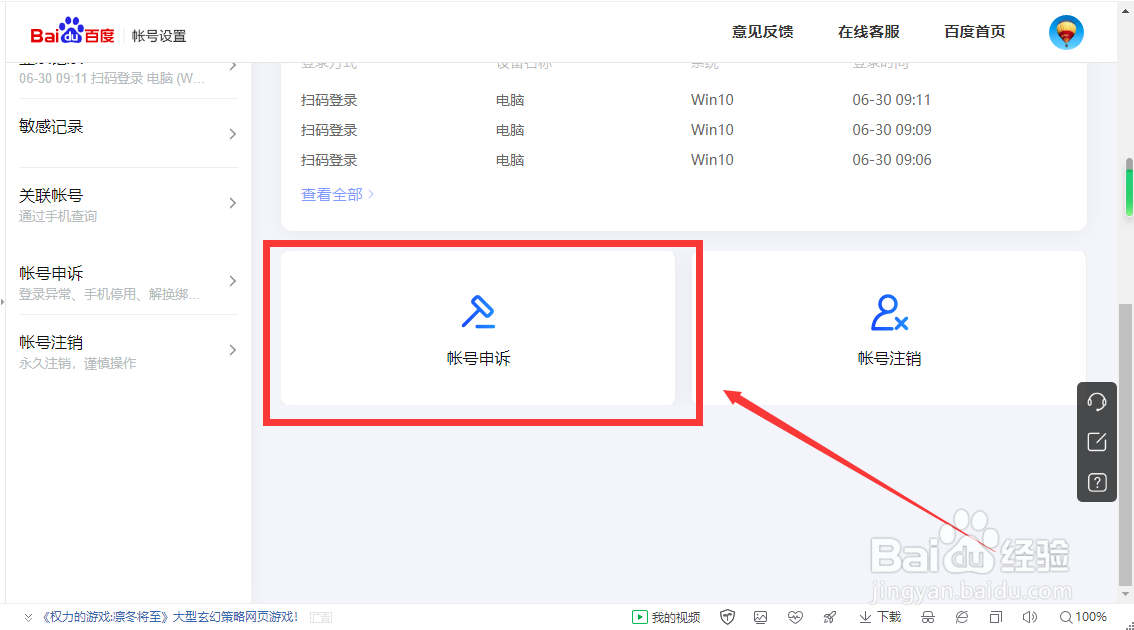1134x630 pixels.
Task: Click the shield security icon in status bar
Action: [727, 617]
